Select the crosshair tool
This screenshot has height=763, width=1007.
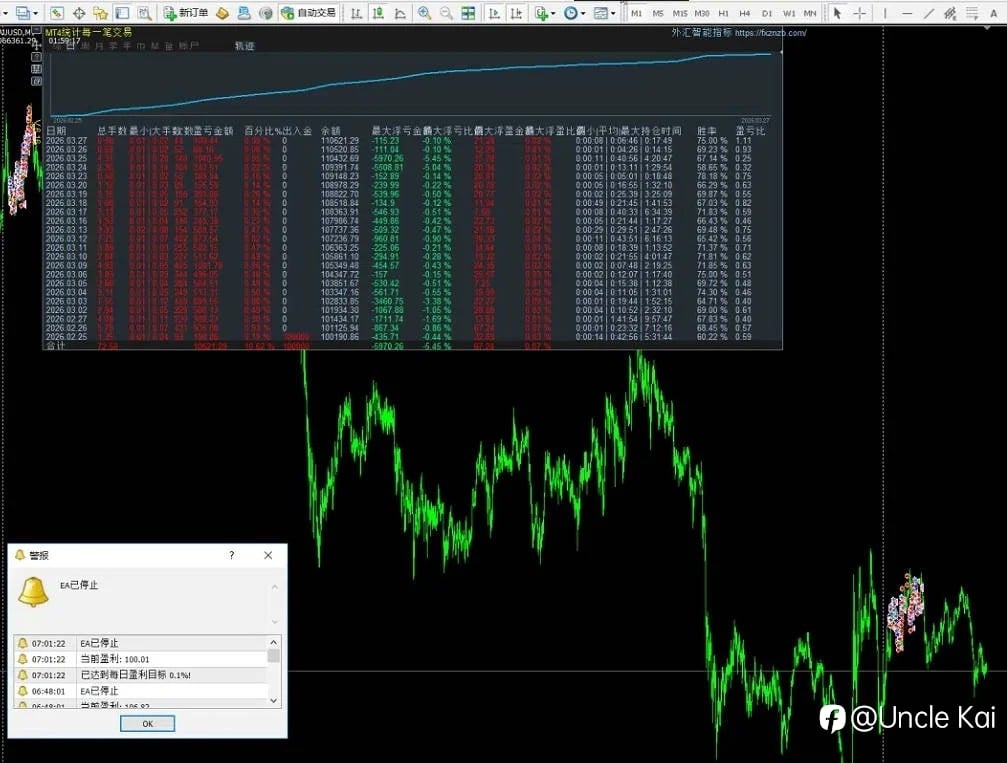pos(859,13)
